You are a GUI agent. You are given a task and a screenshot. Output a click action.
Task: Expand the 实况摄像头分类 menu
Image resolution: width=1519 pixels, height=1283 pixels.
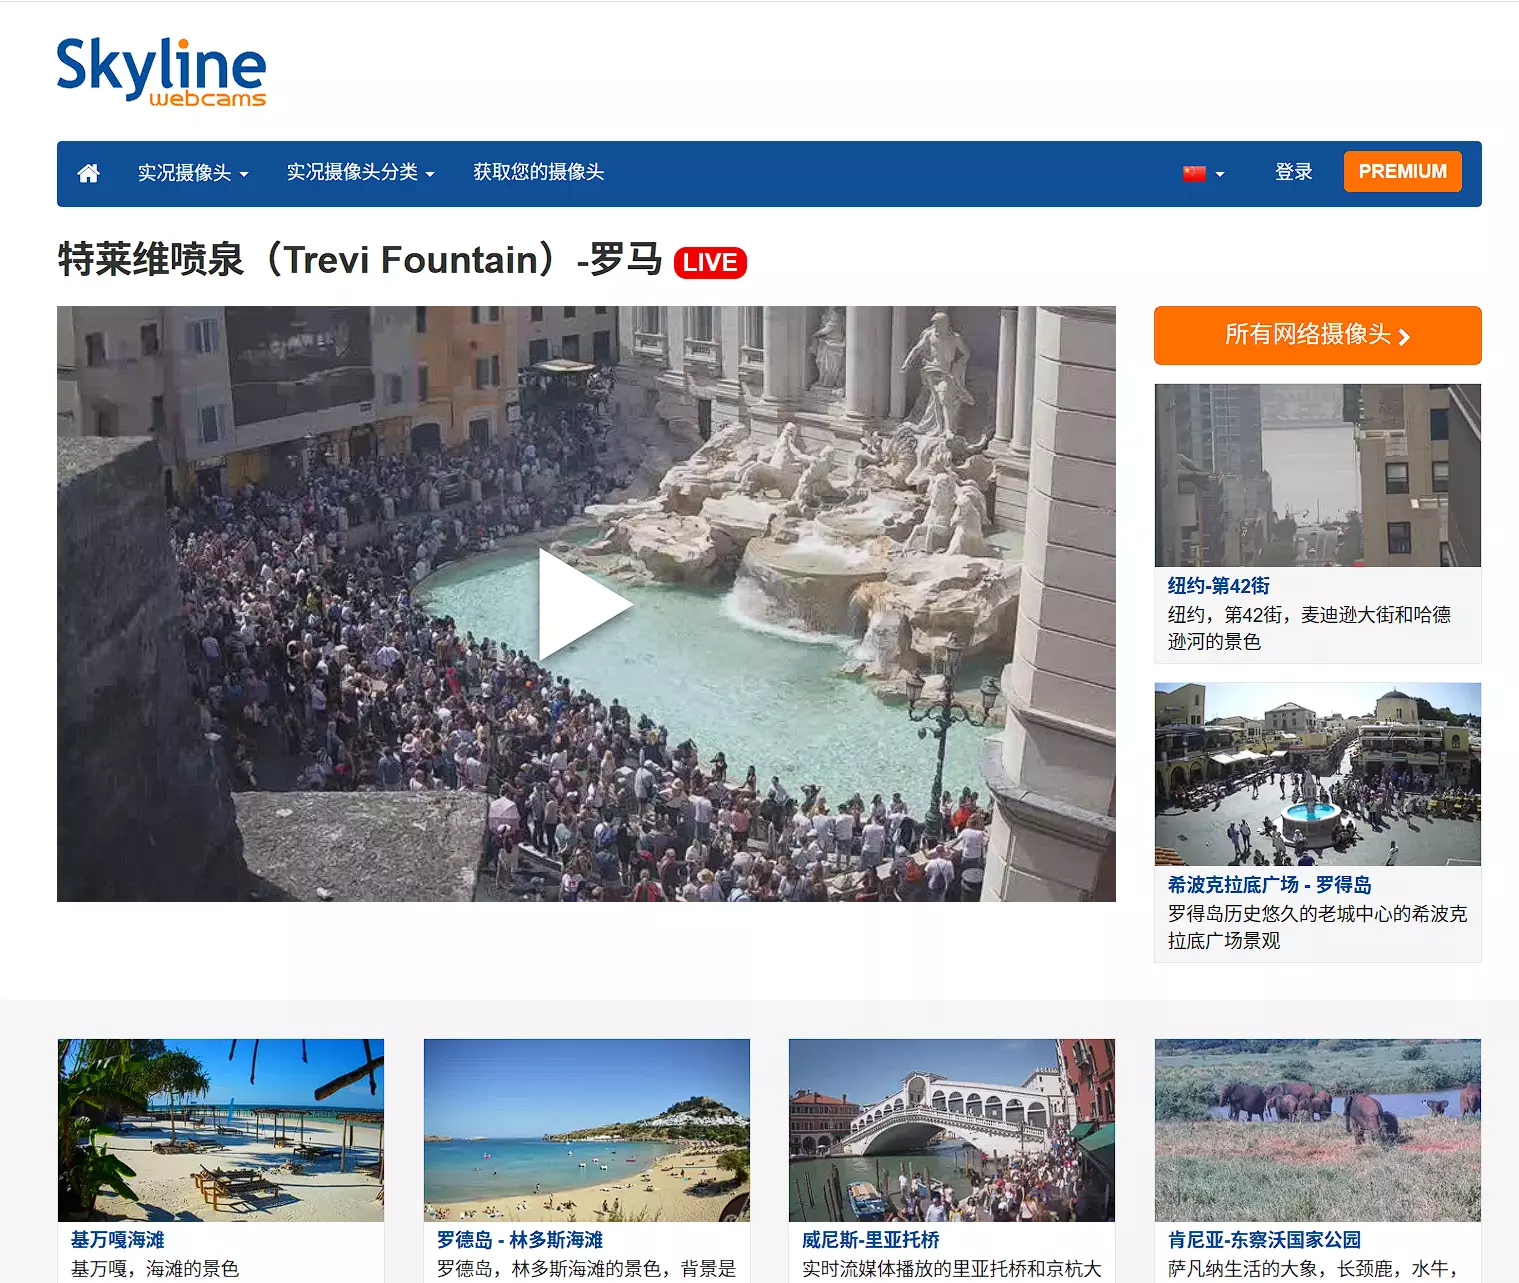pyautogui.click(x=361, y=172)
